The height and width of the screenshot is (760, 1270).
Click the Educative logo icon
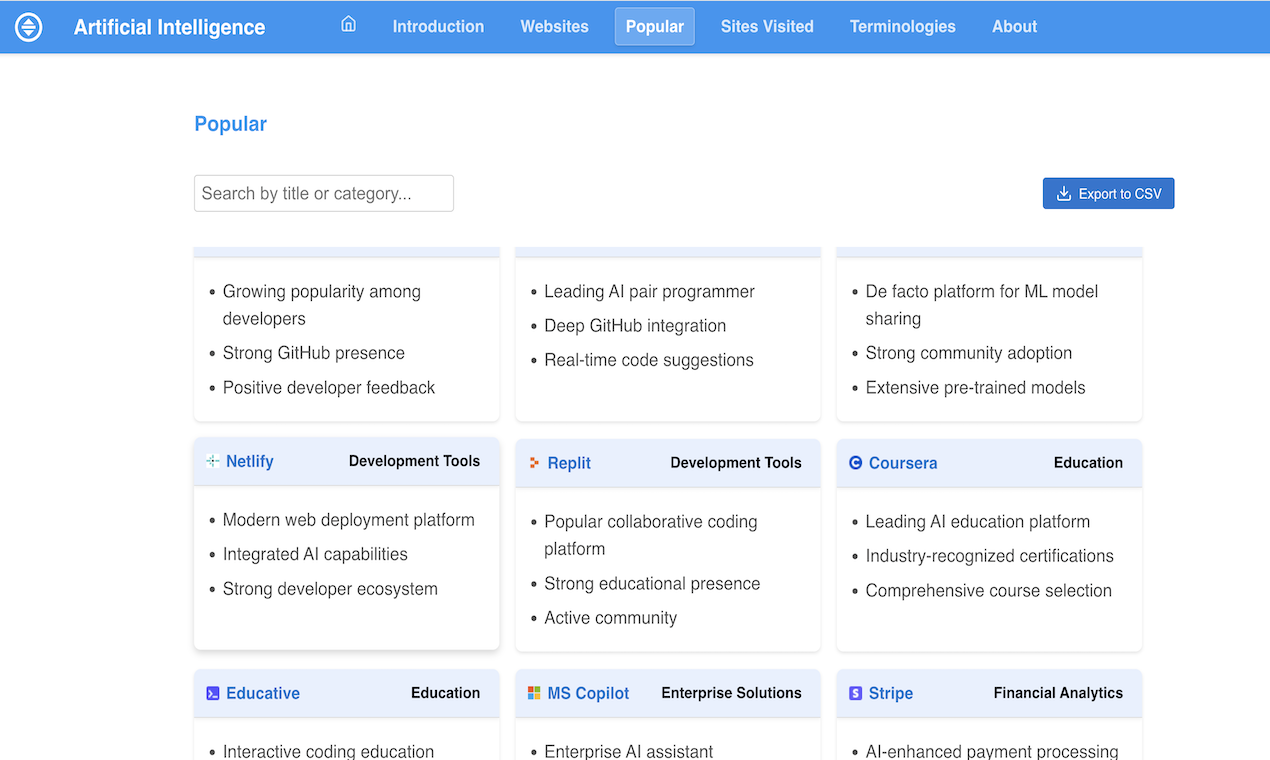click(x=212, y=693)
